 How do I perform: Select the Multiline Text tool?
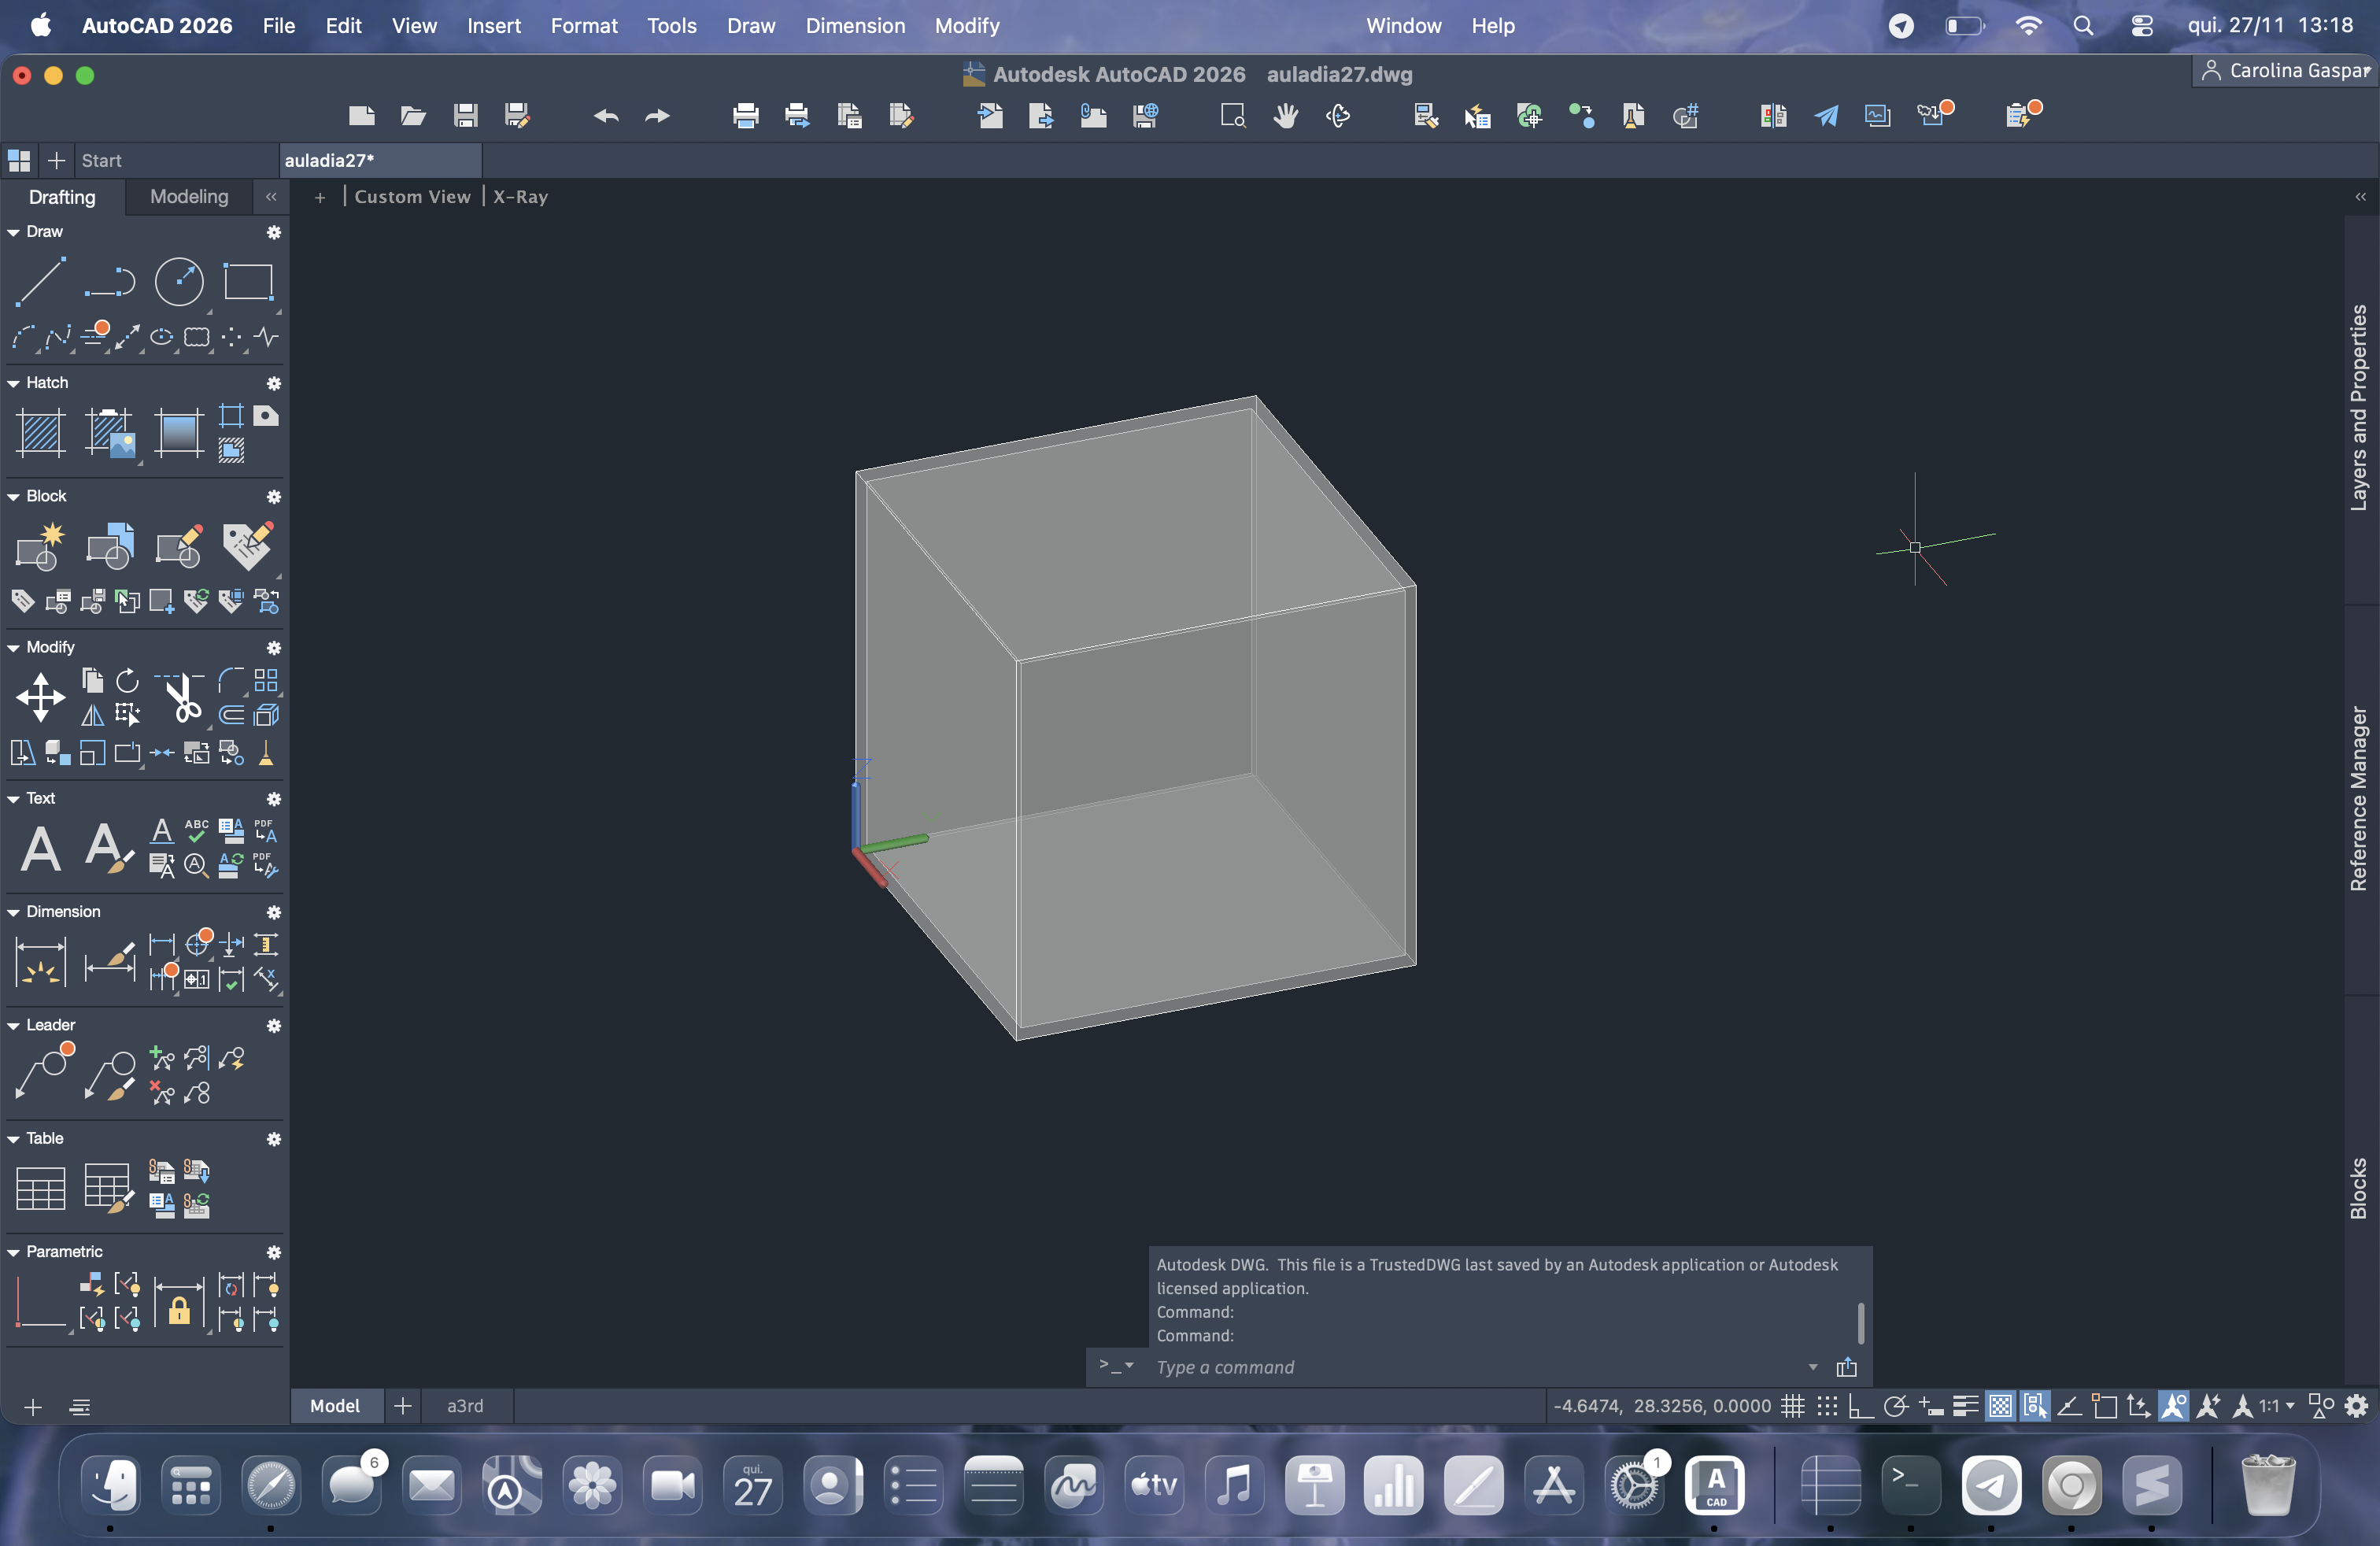tap(41, 848)
